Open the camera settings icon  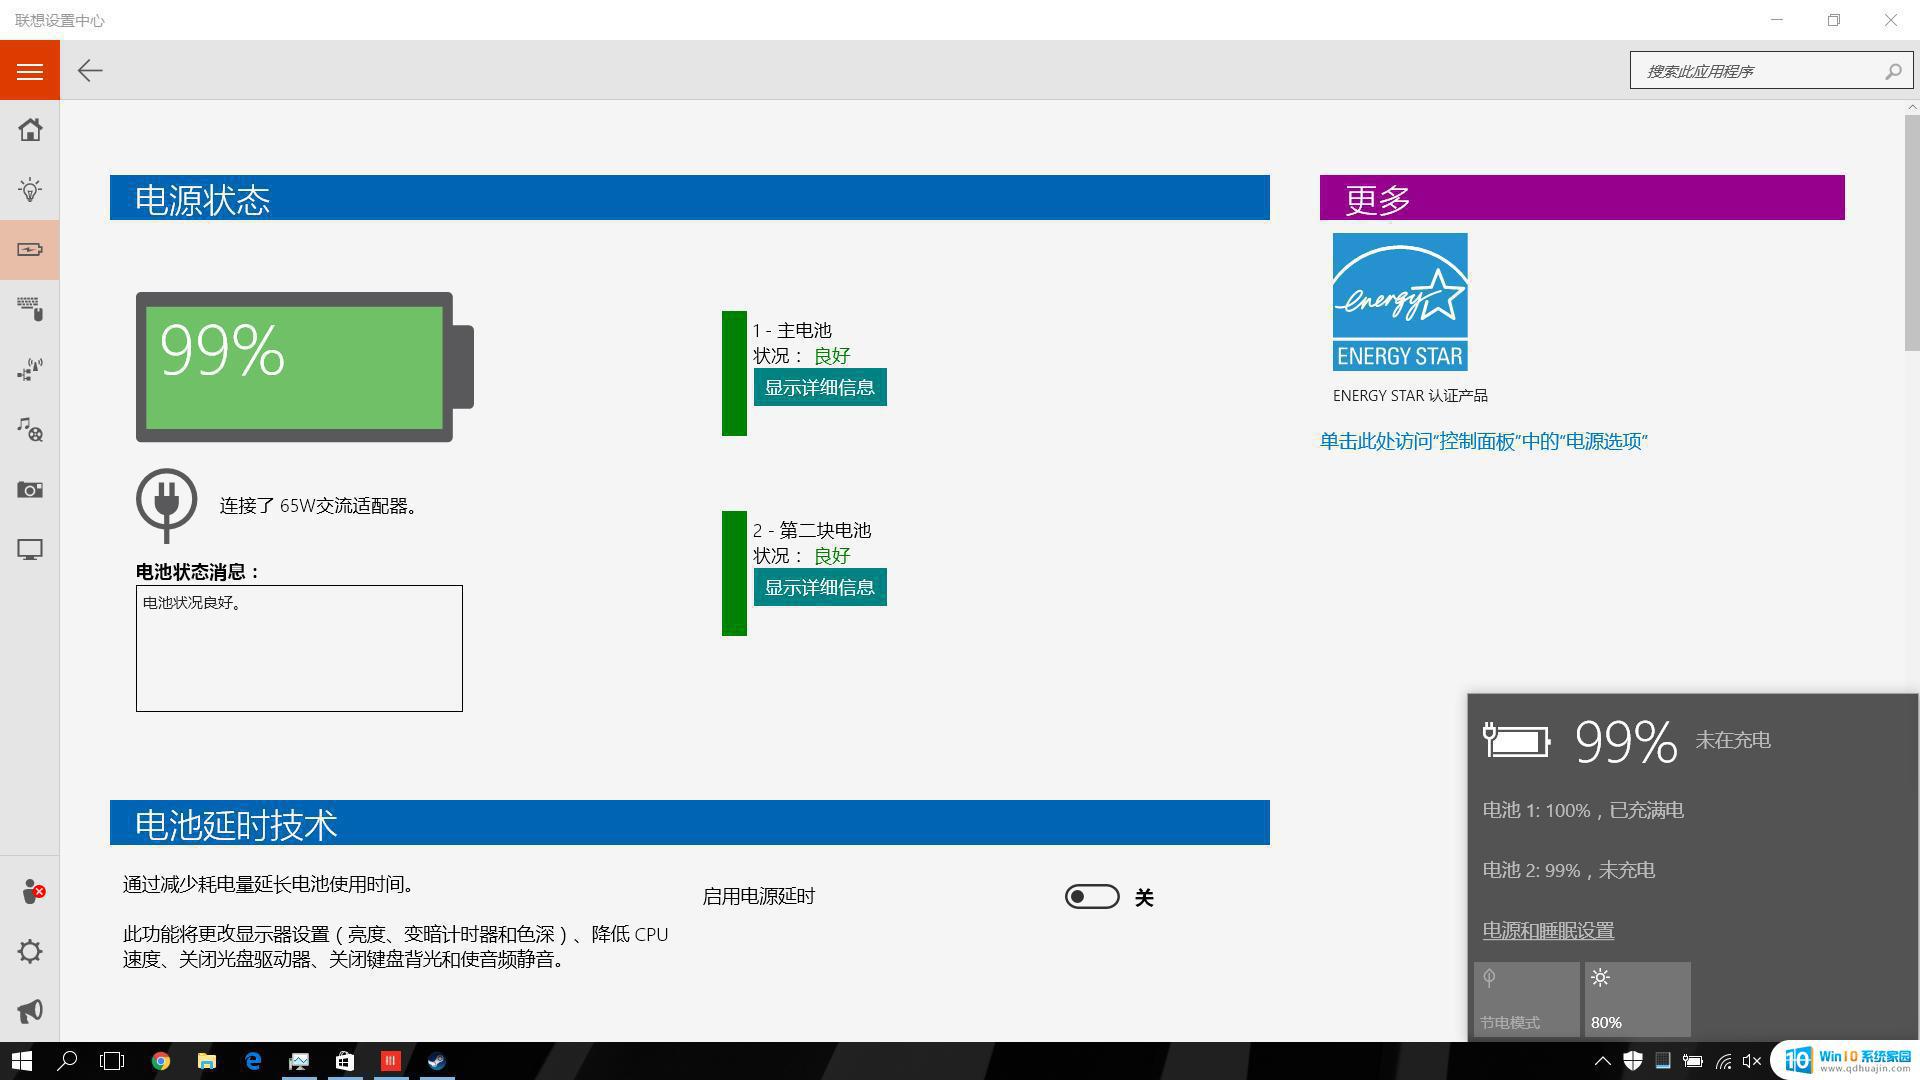pyautogui.click(x=30, y=490)
